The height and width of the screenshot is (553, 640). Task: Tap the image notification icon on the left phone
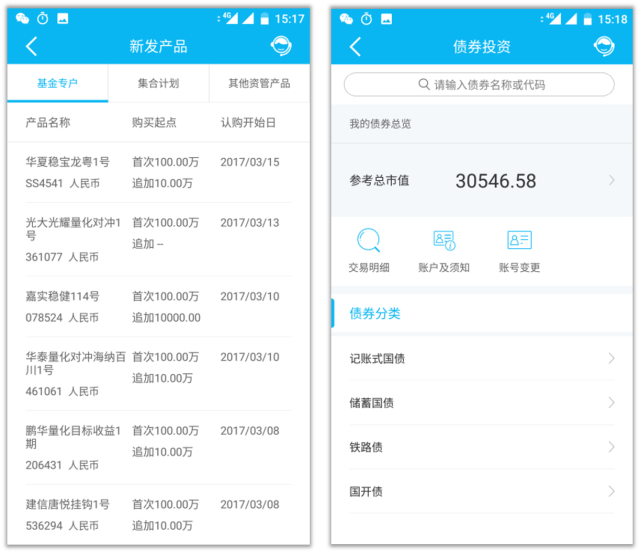point(63,18)
